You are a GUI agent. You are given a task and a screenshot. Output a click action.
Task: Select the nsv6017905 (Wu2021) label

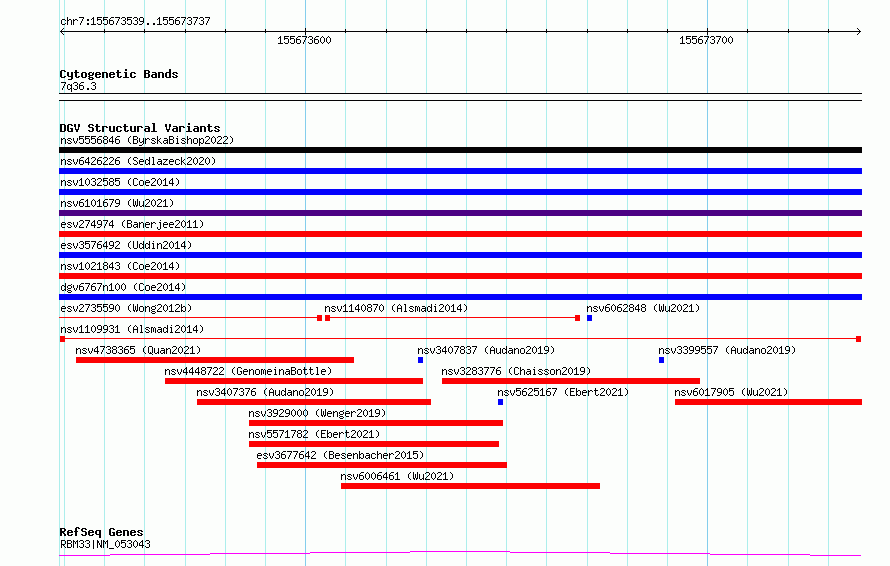[731, 392]
